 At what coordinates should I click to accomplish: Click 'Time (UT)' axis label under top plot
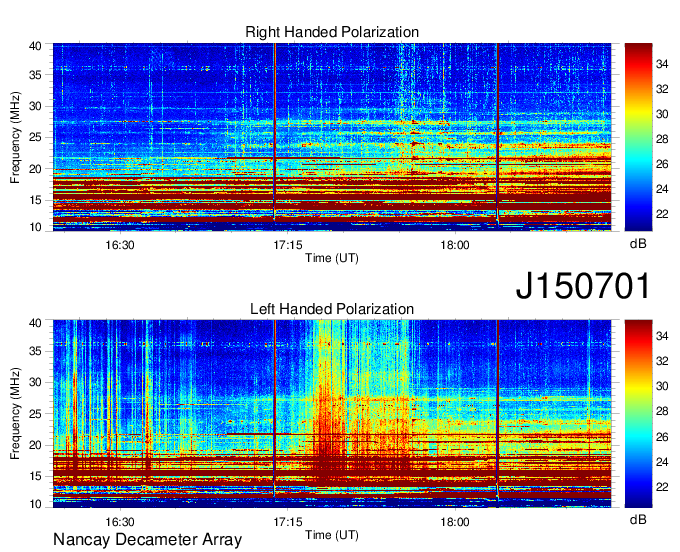[332, 258]
